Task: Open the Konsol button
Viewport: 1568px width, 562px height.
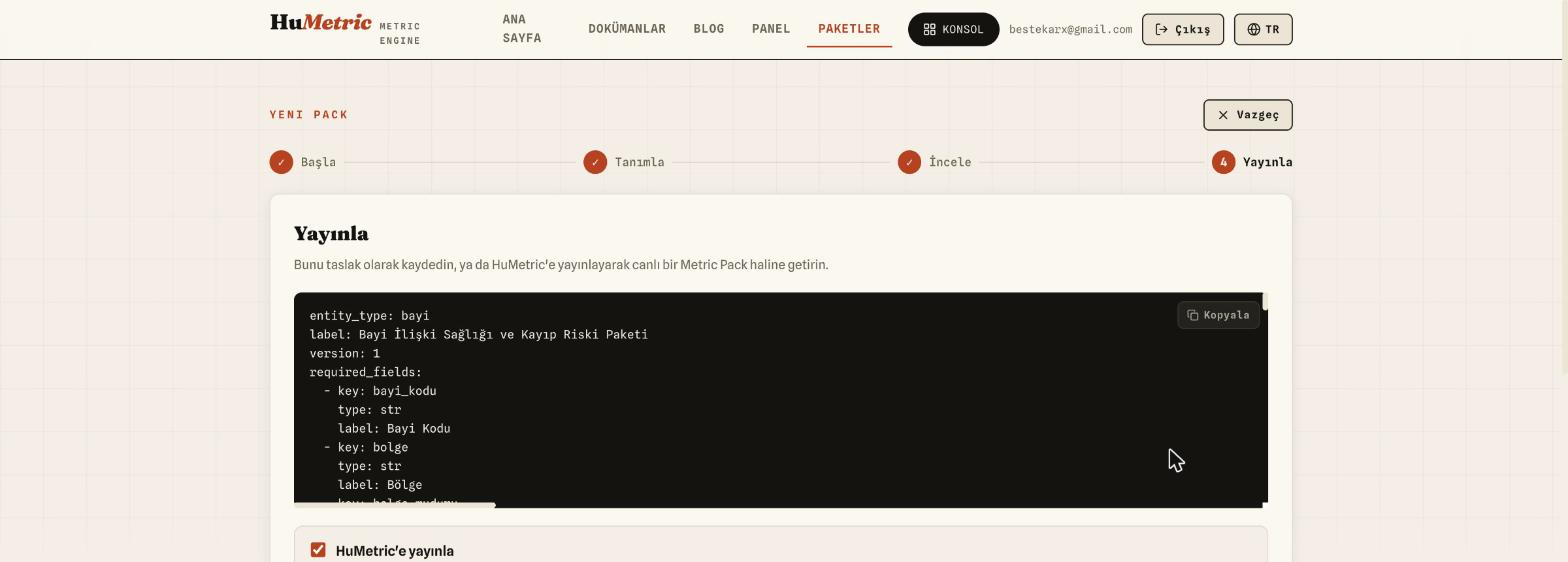Action: 953,29
